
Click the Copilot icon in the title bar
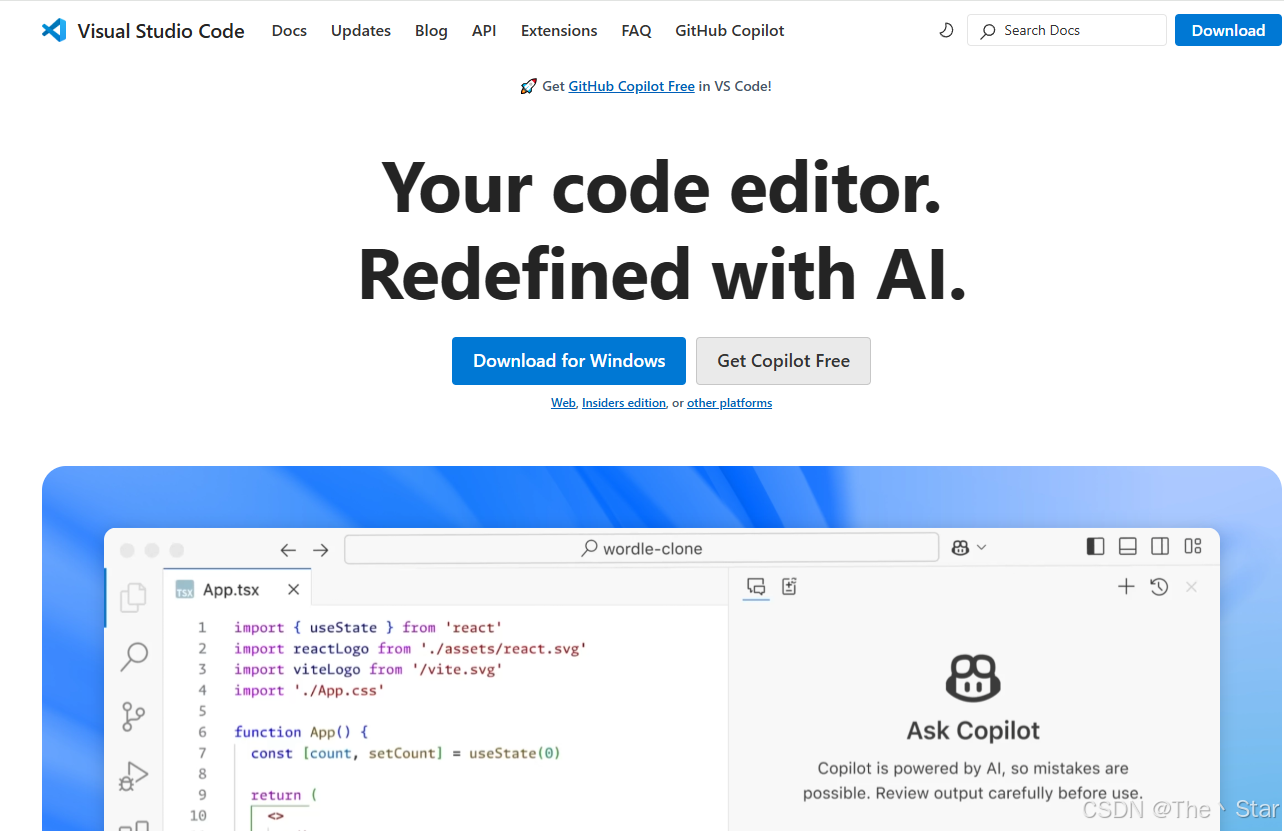[x=960, y=547]
